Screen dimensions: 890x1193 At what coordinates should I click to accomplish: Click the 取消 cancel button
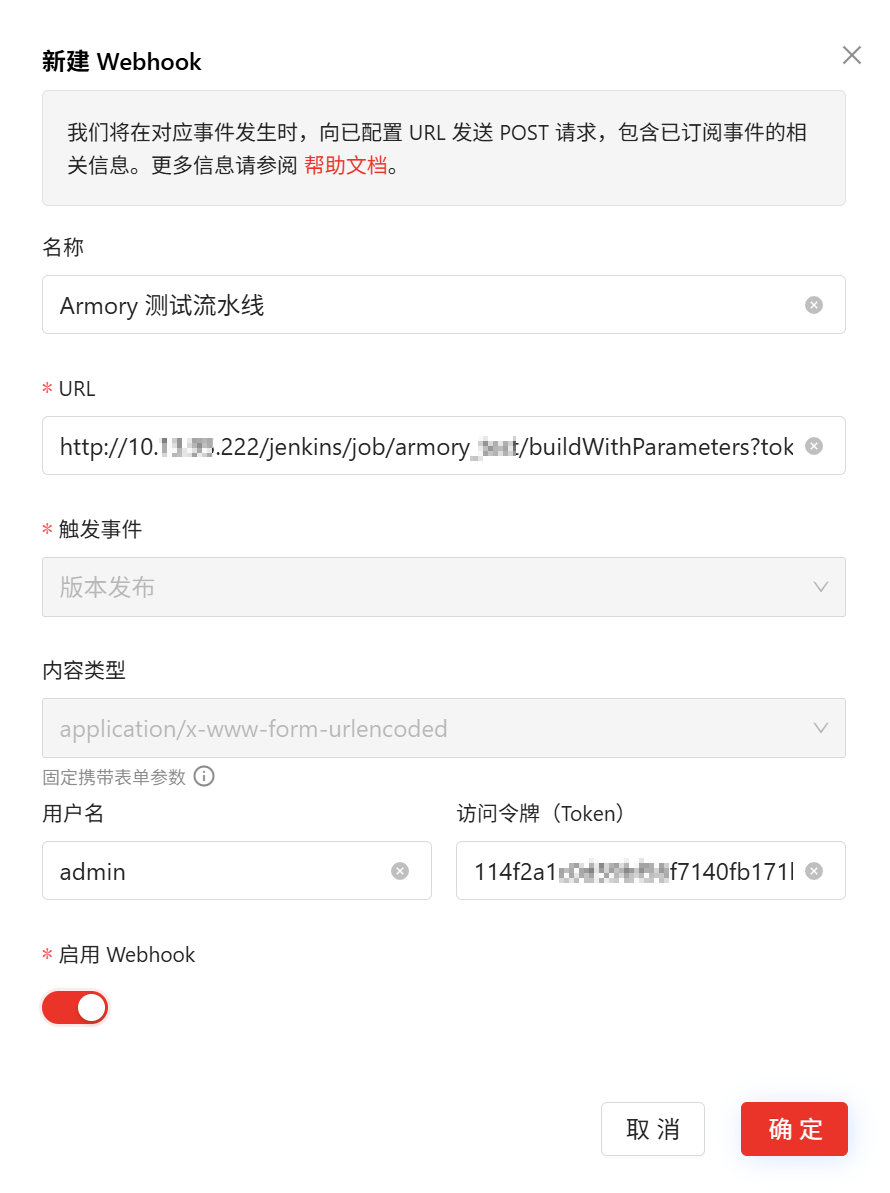653,1129
